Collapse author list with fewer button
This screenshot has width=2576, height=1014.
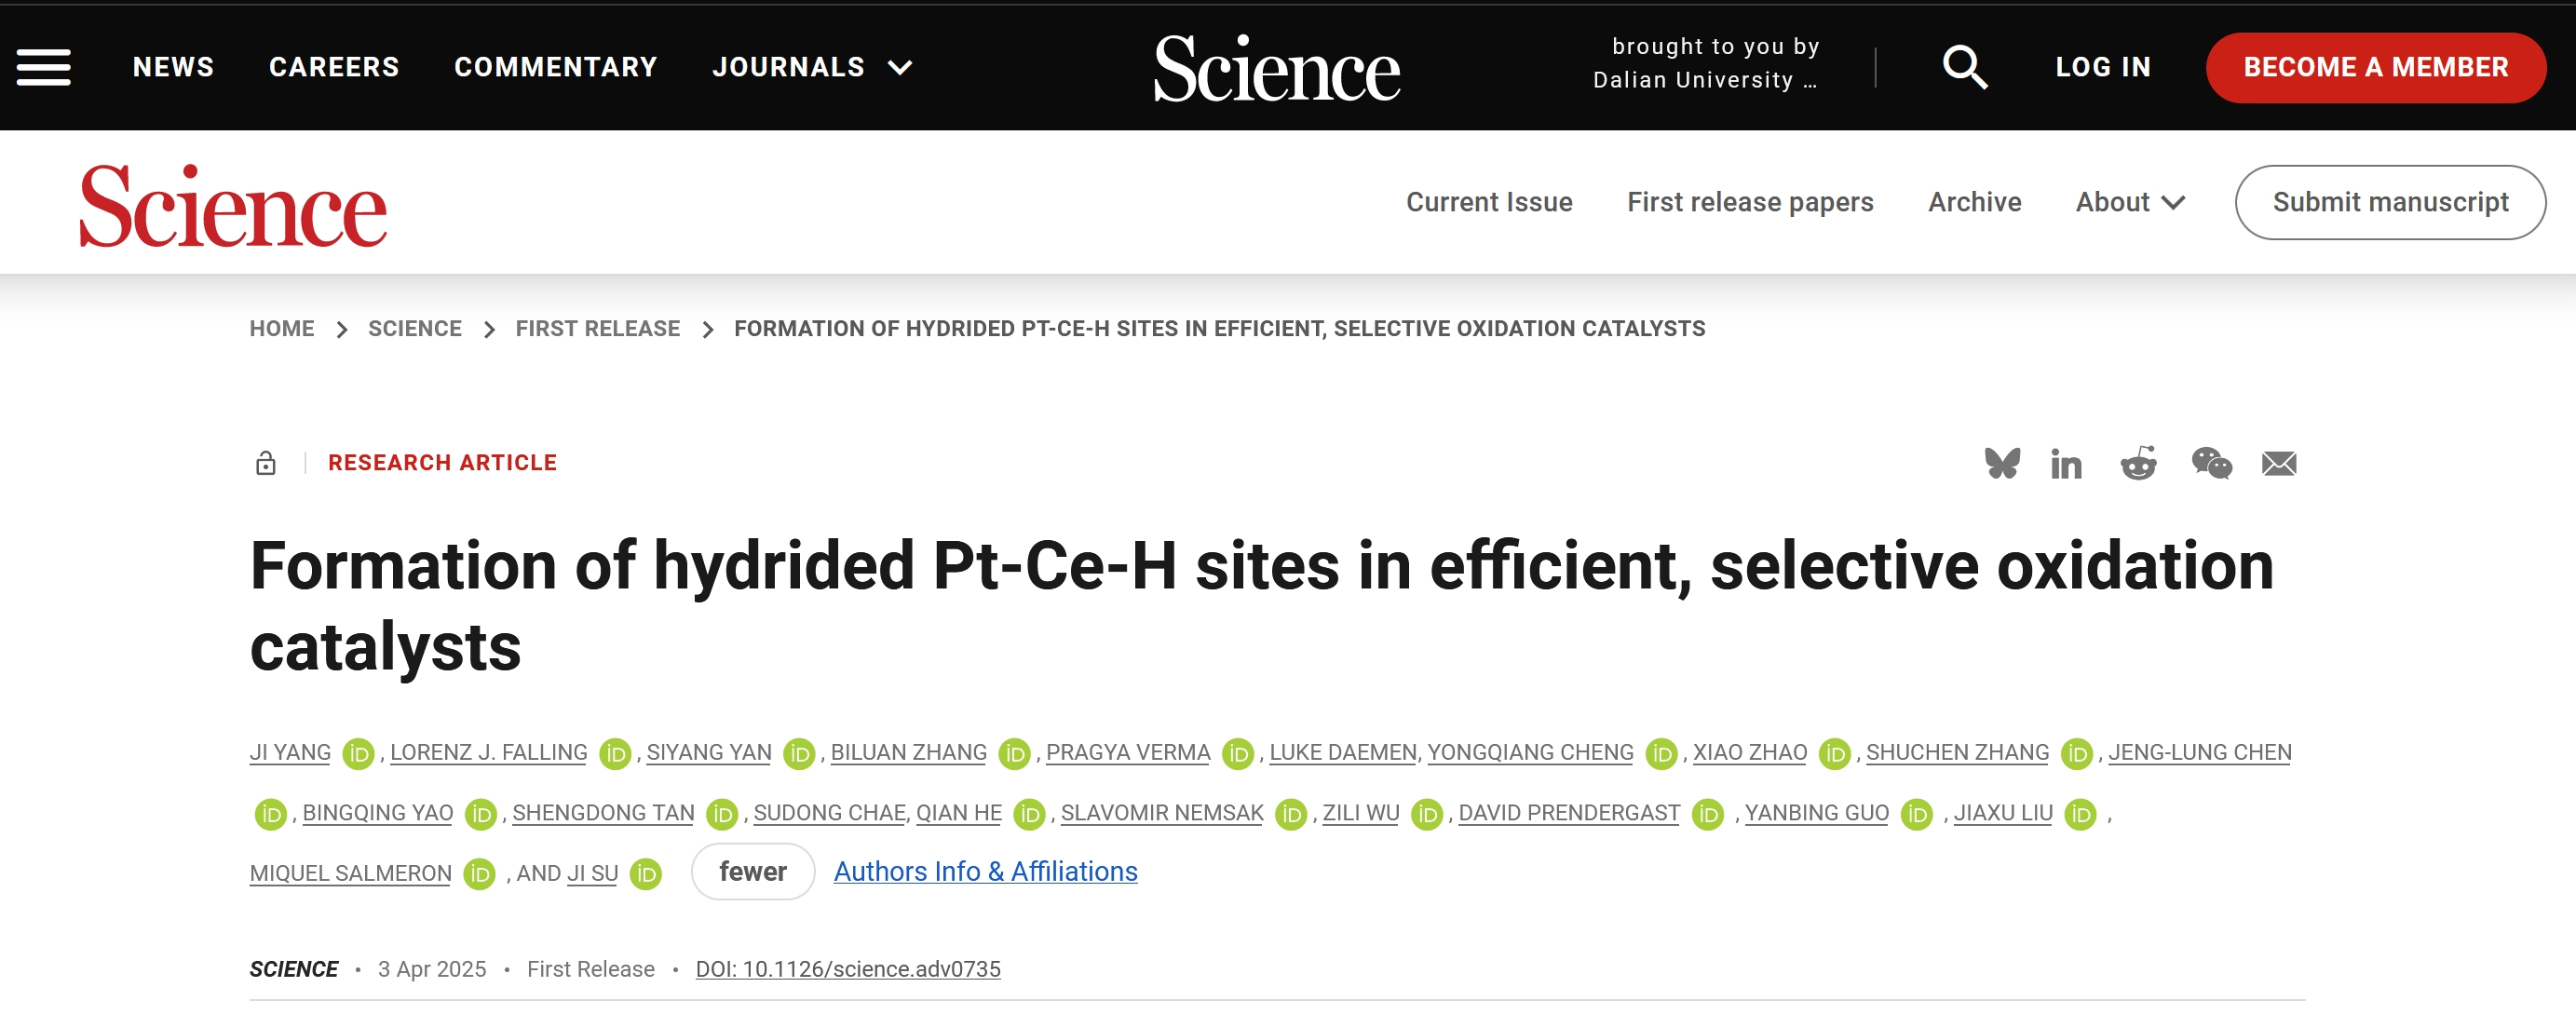point(752,871)
